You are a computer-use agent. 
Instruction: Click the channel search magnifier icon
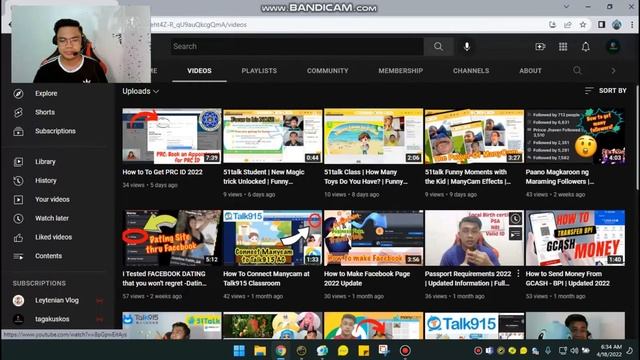pos(577,71)
